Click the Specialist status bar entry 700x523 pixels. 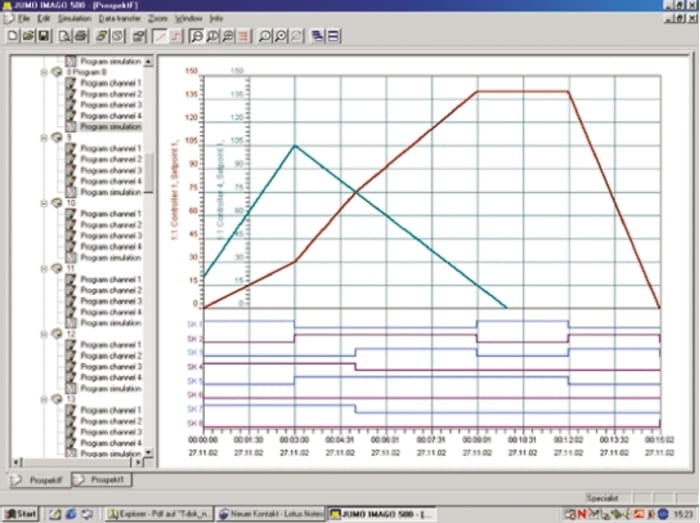click(x=601, y=498)
